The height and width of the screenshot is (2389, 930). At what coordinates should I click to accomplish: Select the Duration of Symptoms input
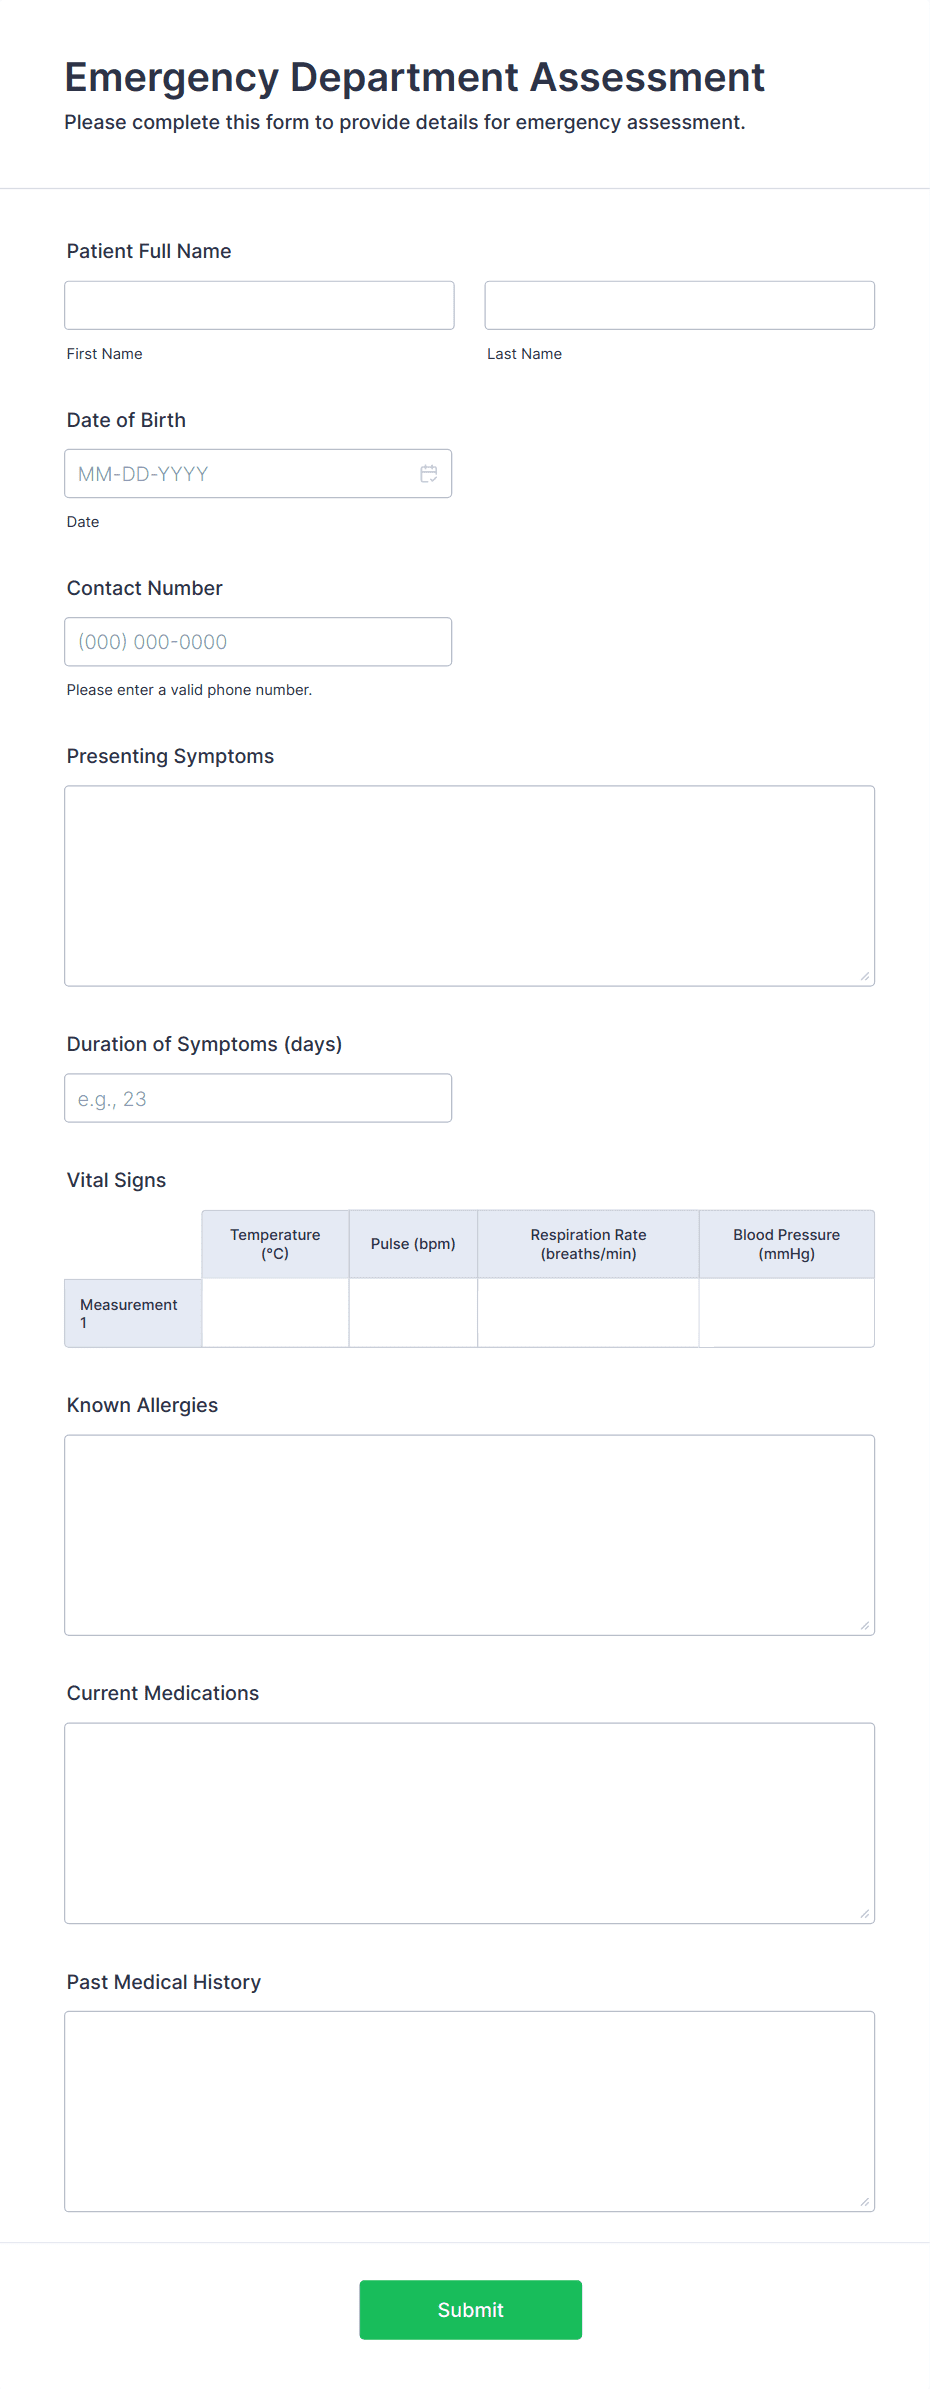pyautogui.click(x=258, y=1097)
